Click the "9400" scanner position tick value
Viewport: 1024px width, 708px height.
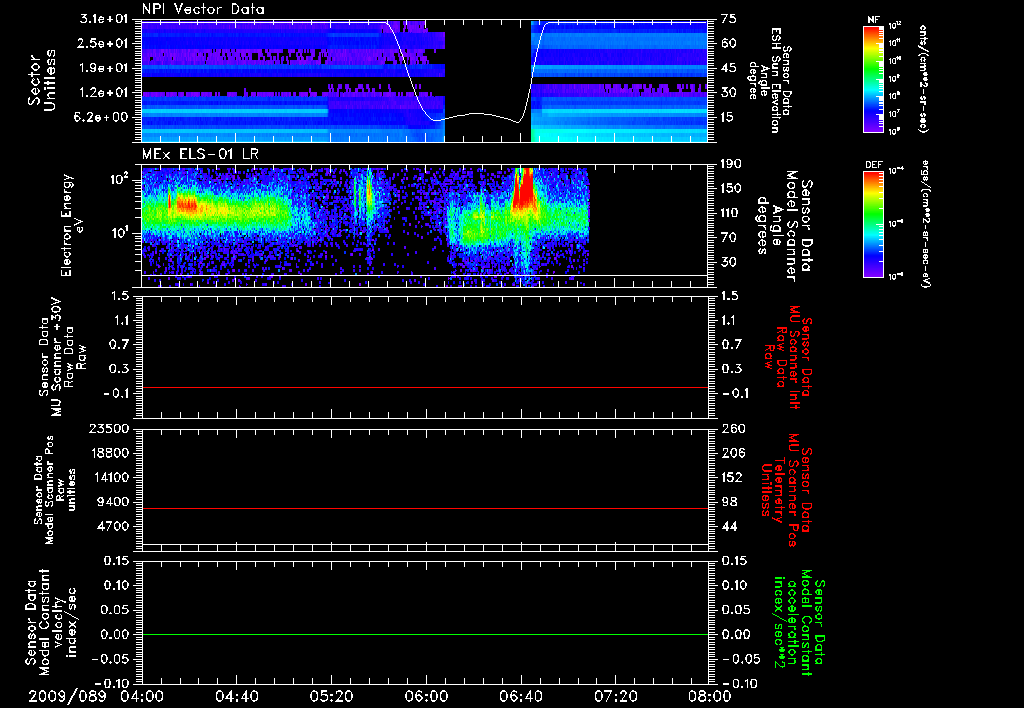(x=112, y=502)
